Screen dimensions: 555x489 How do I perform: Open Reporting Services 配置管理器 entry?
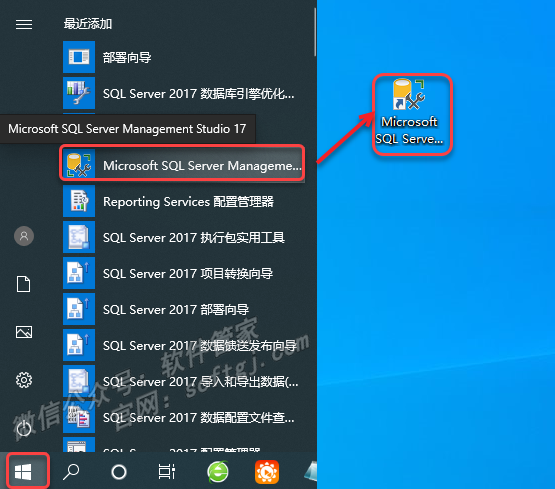click(188, 202)
